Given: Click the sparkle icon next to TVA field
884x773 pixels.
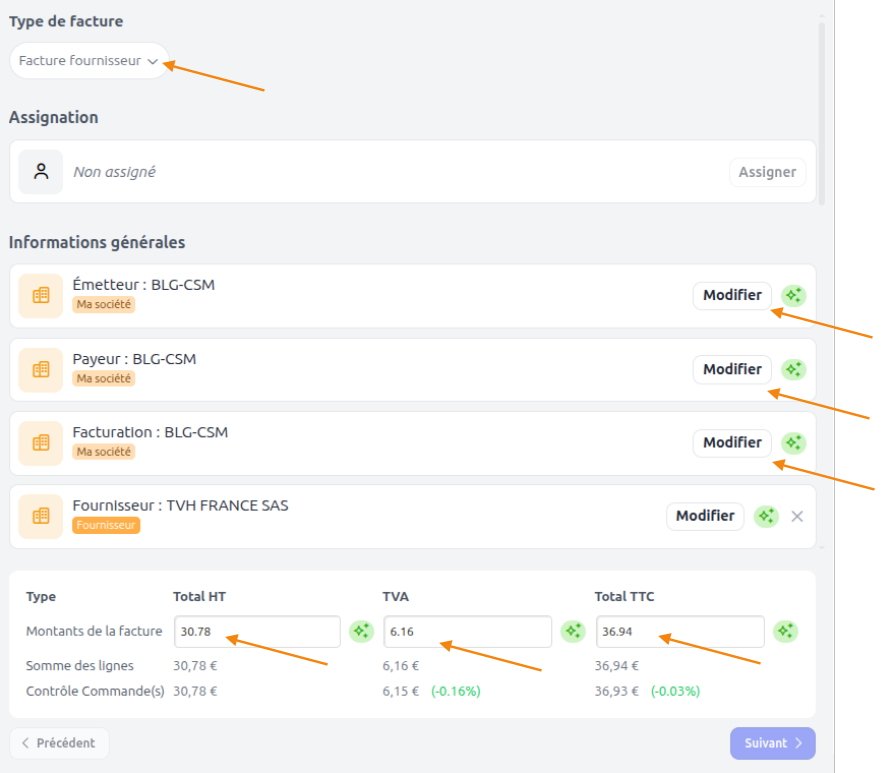Looking at the screenshot, I should 573,631.
